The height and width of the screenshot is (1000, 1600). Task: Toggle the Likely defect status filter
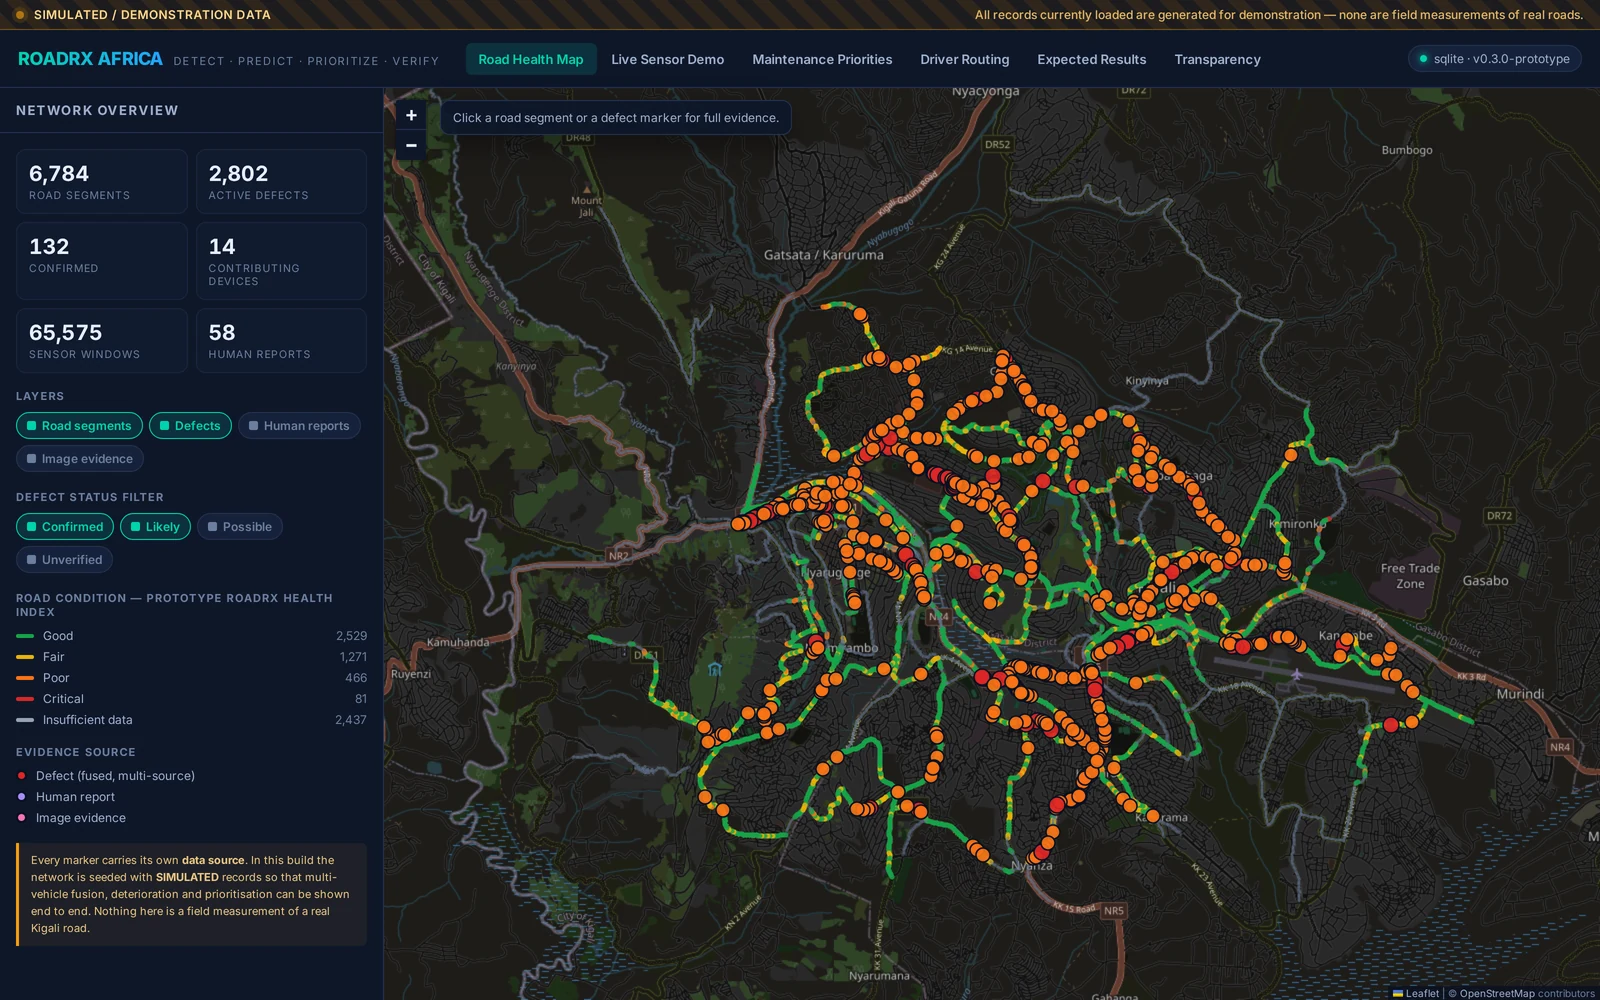(x=155, y=527)
